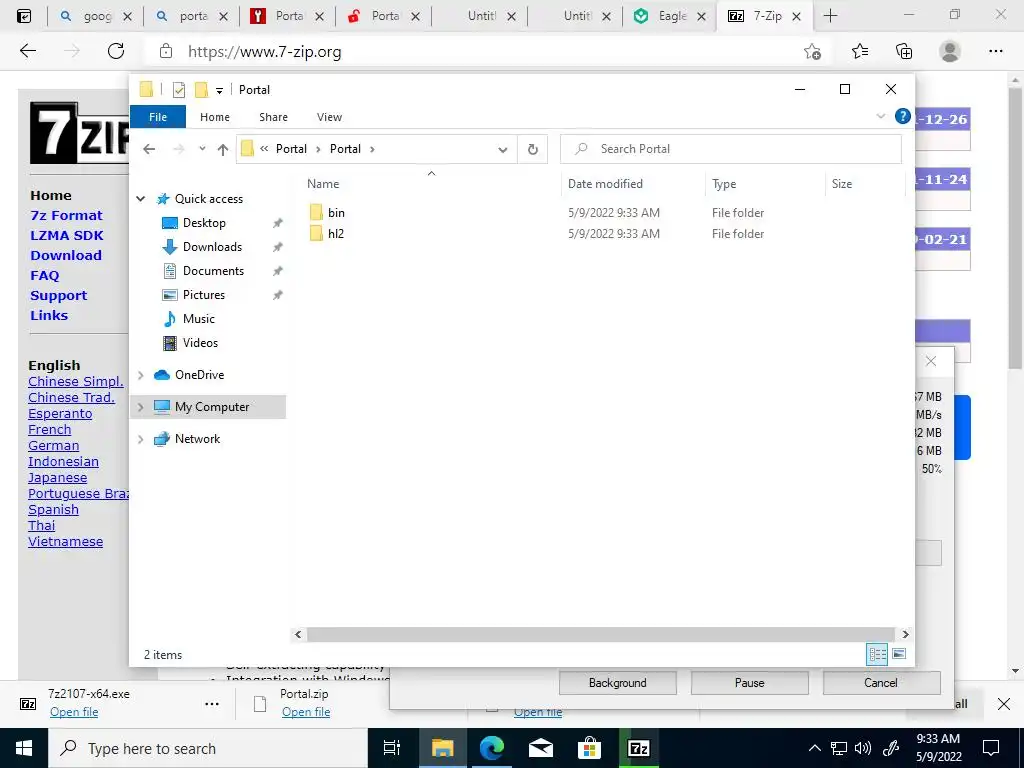The width and height of the screenshot is (1024, 768).
Task: Reload the browser page
Action: coord(116,51)
